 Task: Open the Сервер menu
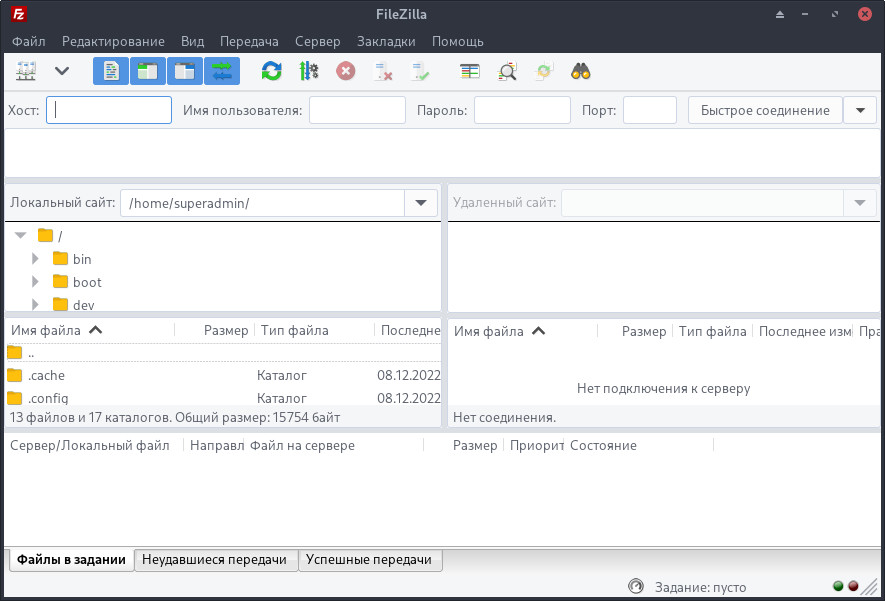pos(318,41)
